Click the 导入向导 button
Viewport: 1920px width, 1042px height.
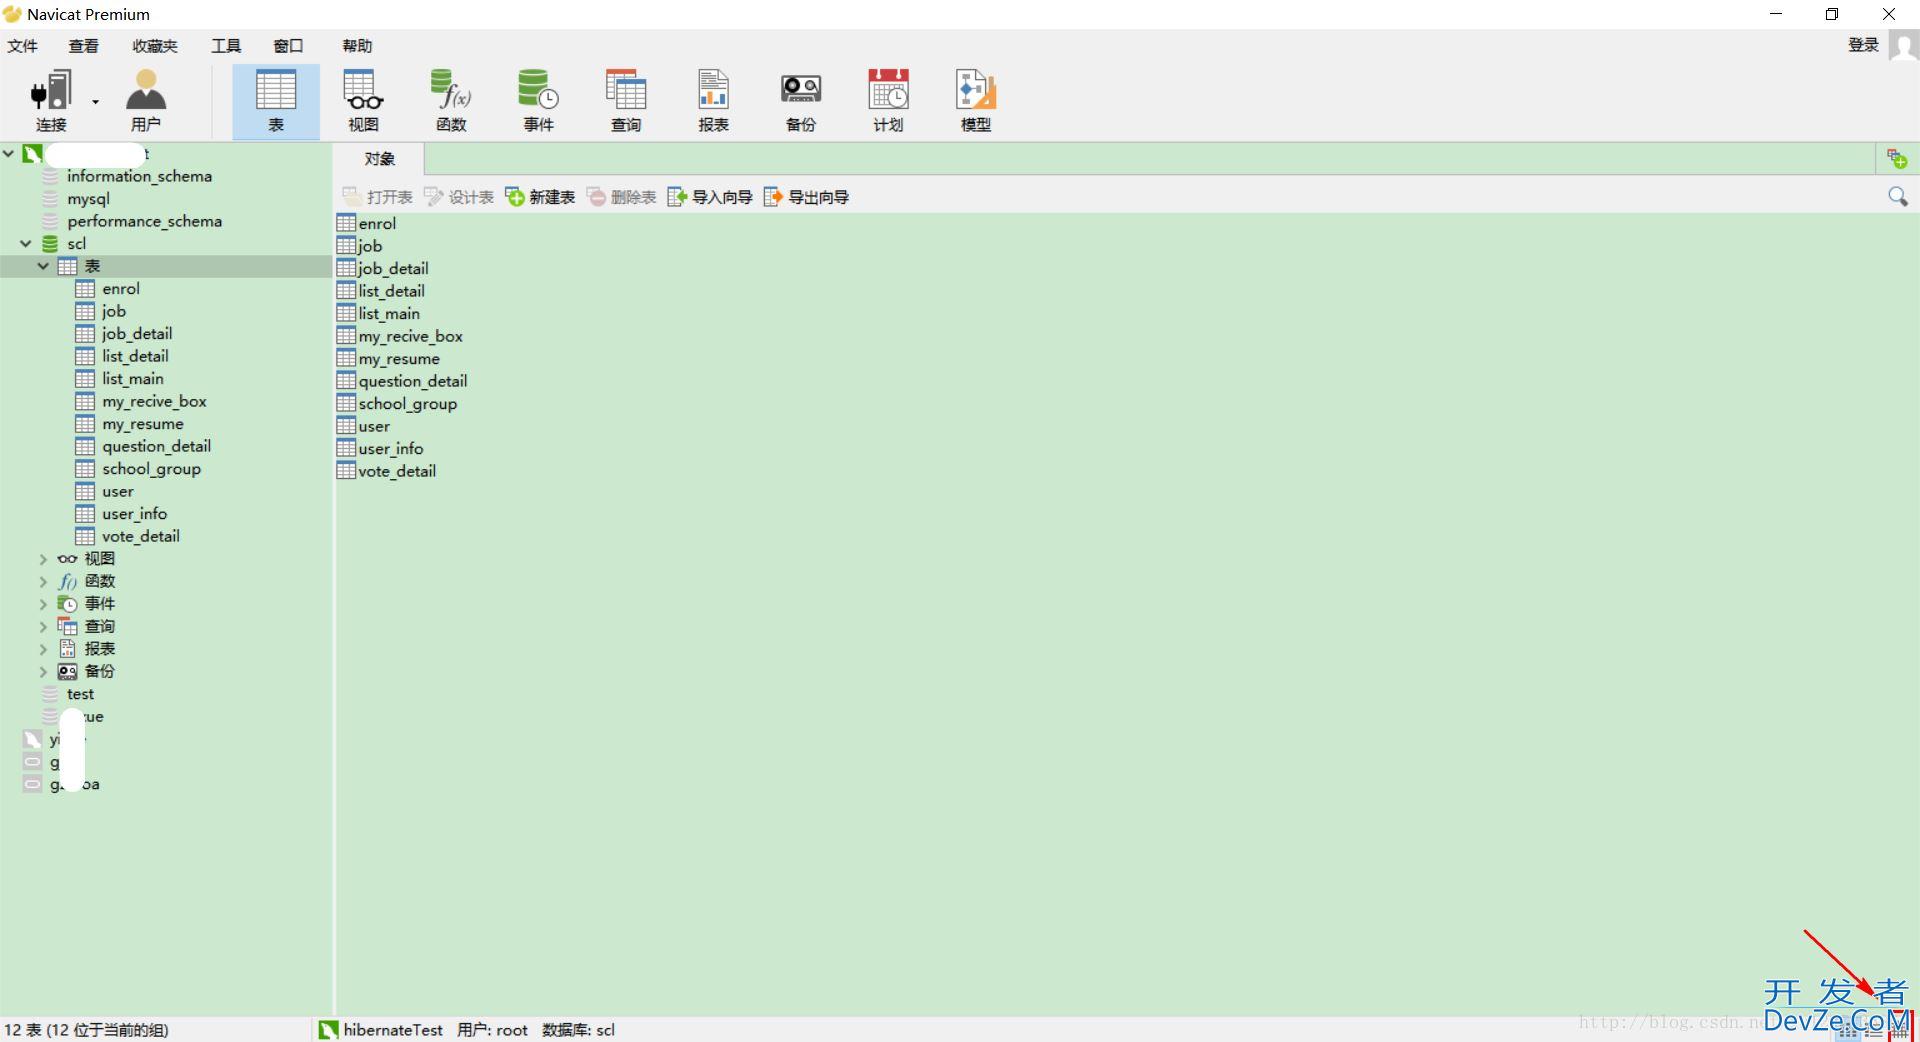tap(710, 197)
